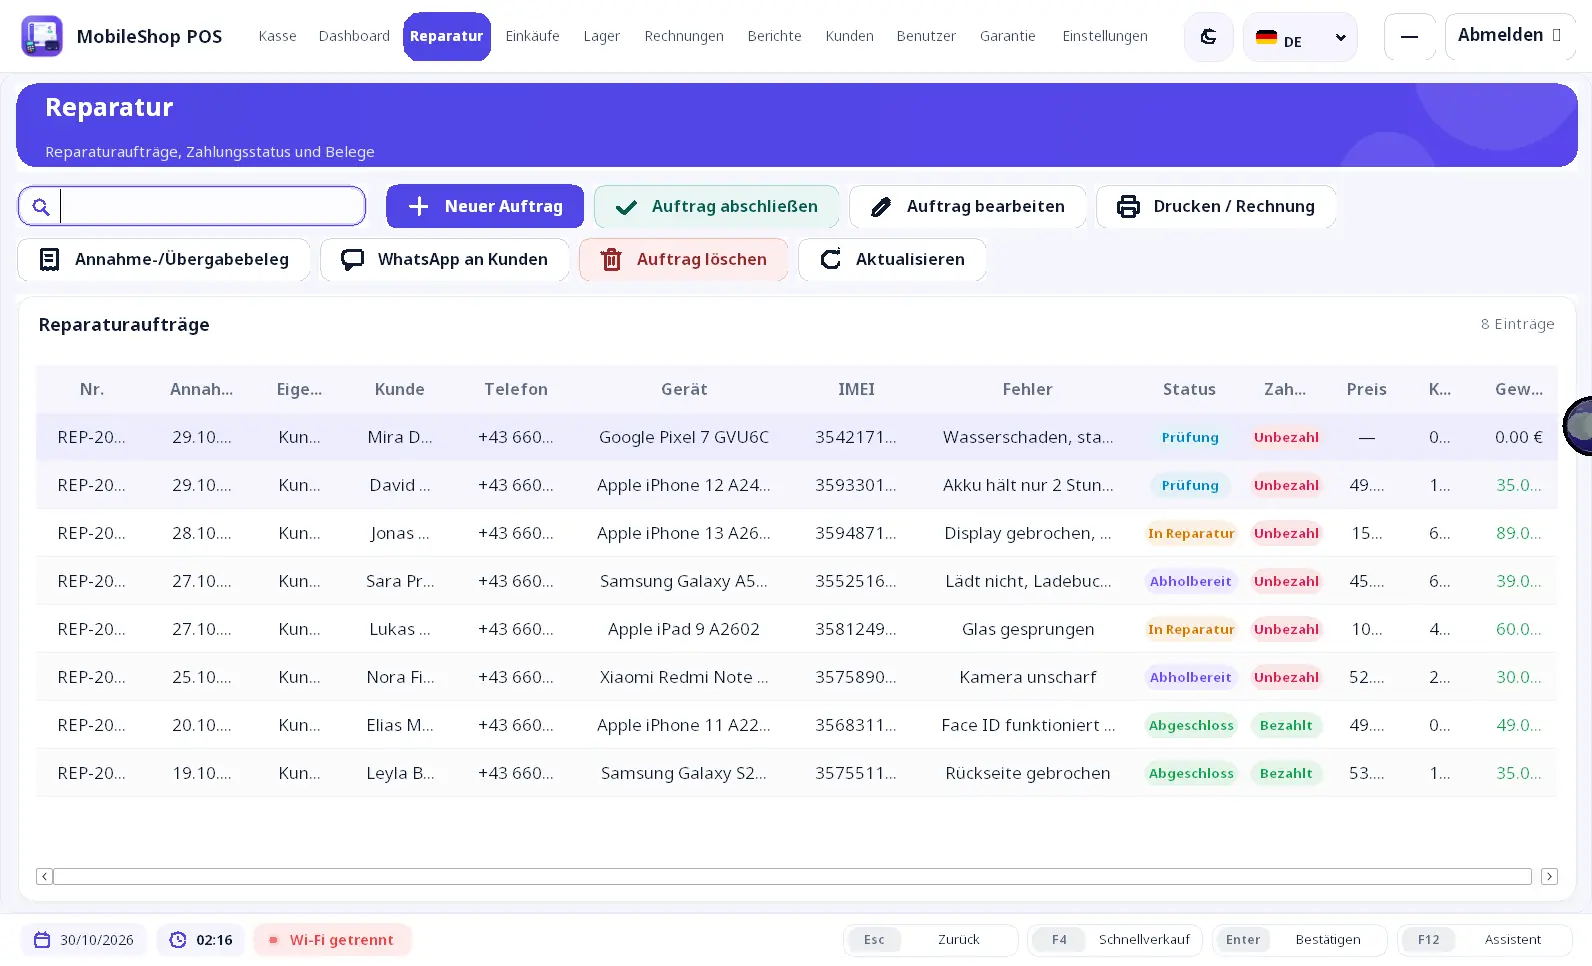Click the refresh icon on Aktualisieren
Screen dimensions: 1592x966
[830, 260]
